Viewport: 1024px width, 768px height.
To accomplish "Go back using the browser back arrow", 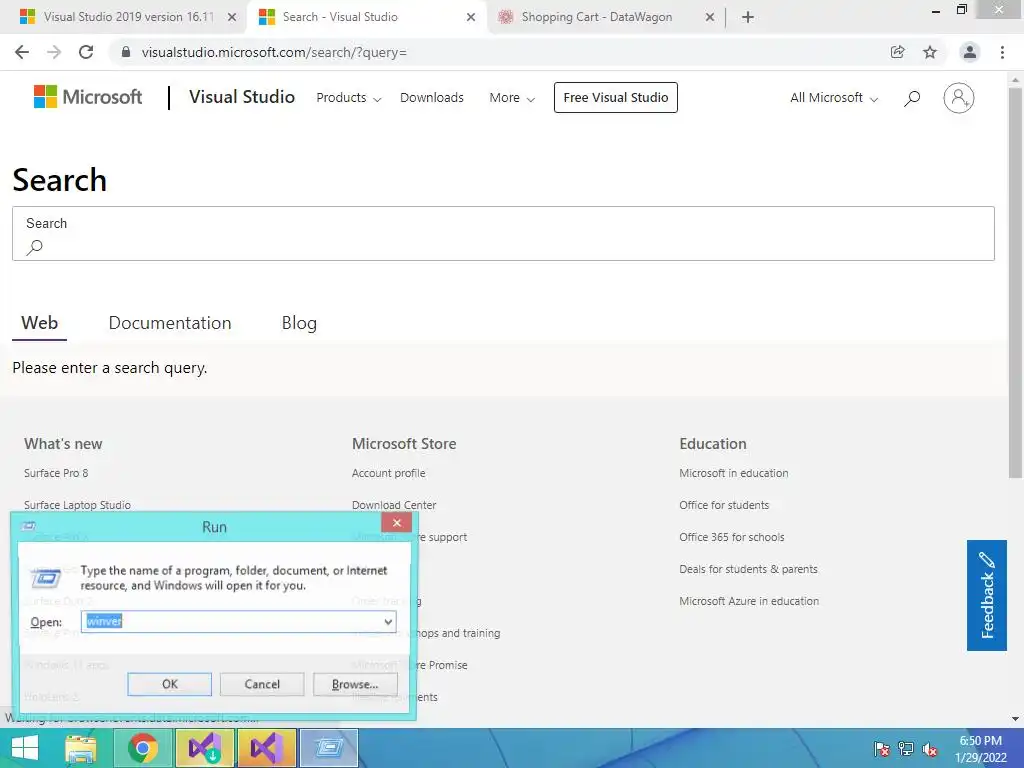I will 22,52.
